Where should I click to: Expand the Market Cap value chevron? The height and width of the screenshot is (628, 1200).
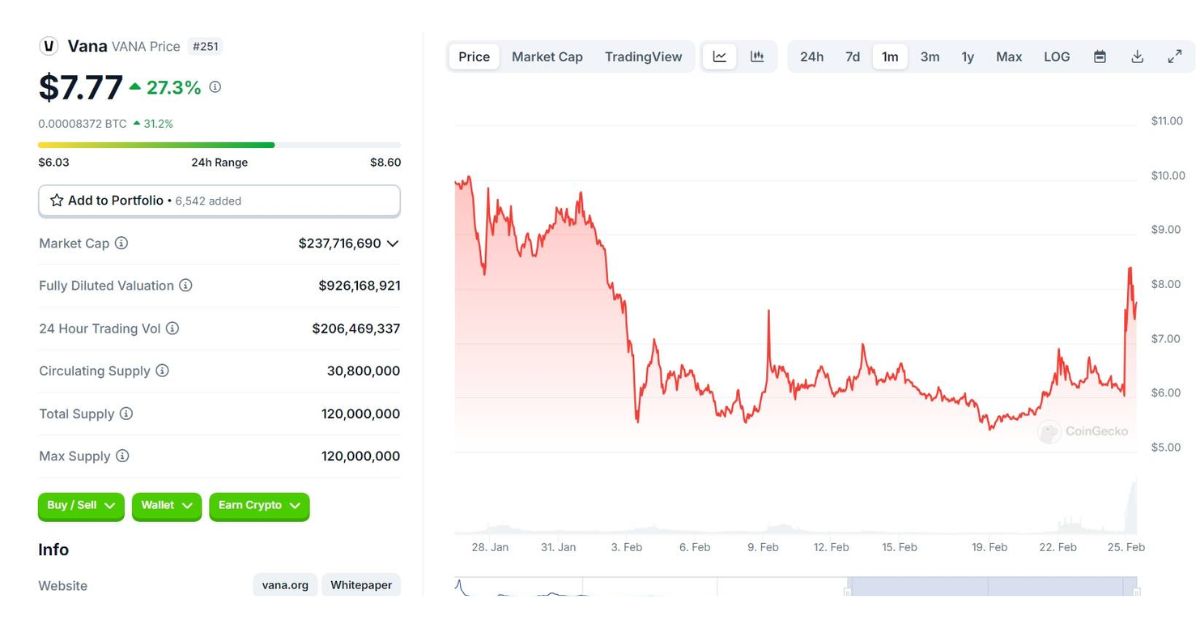(393, 243)
